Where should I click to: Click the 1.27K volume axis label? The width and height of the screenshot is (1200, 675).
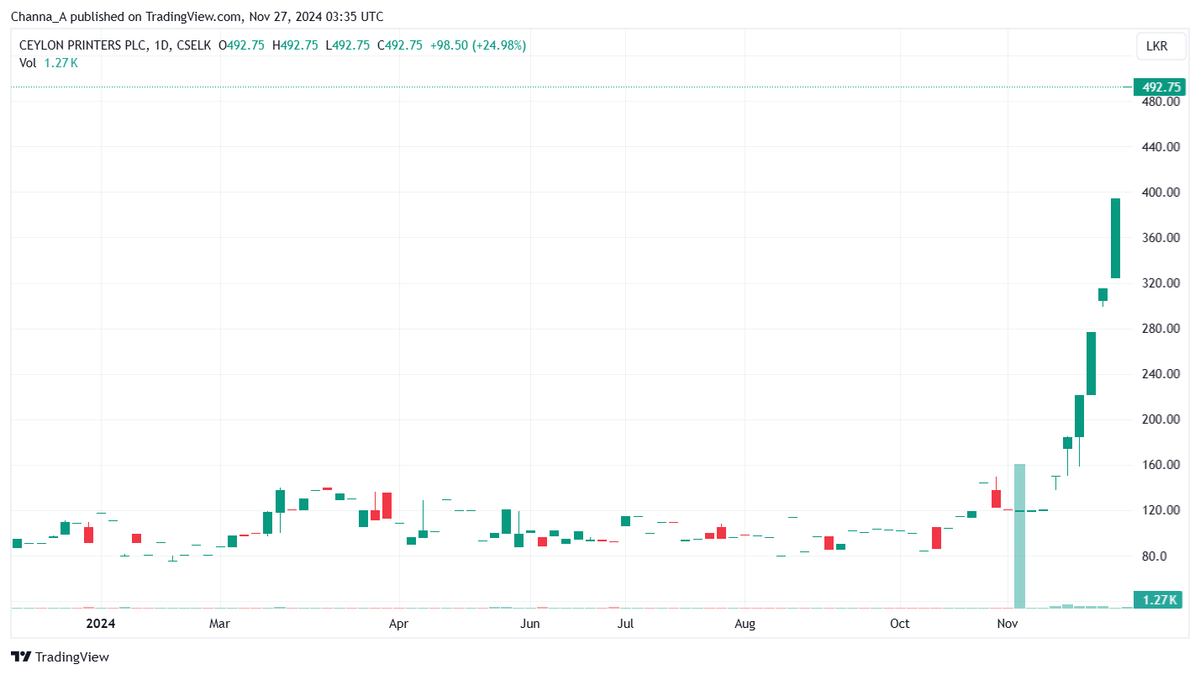pos(1160,600)
